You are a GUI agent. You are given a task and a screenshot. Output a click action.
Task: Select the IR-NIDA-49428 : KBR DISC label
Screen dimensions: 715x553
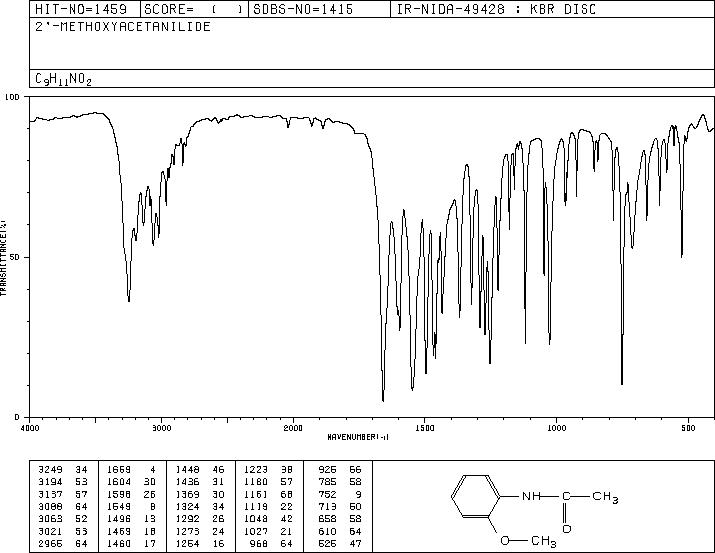pyautogui.click(x=496, y=9)
